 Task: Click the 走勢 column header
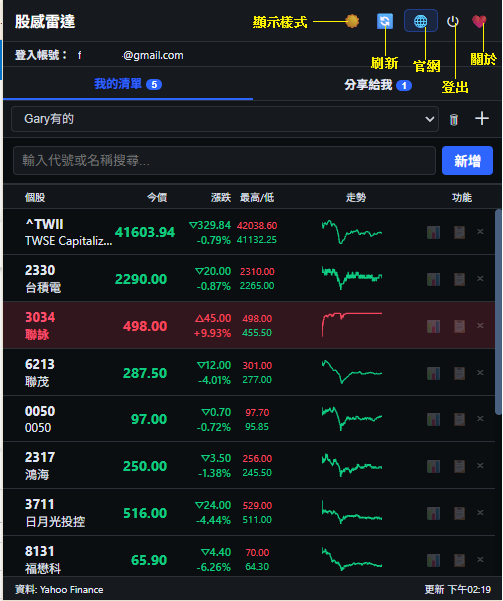356,197
